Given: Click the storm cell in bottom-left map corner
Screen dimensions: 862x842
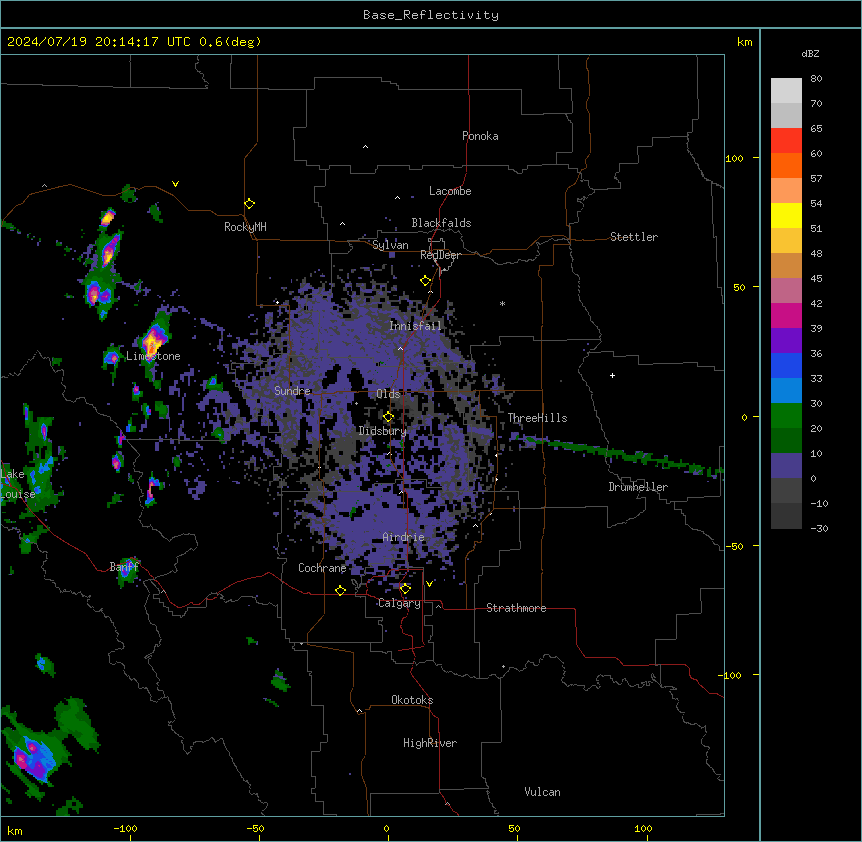Looking at the screenshot, I should (x=34, y=758).
